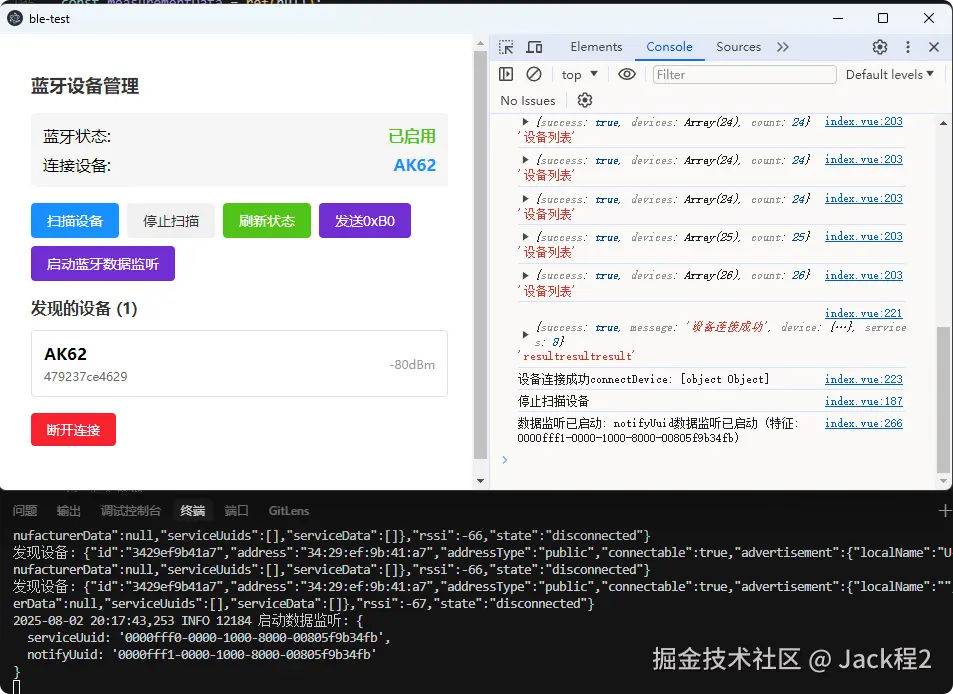The image size is (953, 694).
Task: Toggle the device toolbar icon
Action: [534, 47]
